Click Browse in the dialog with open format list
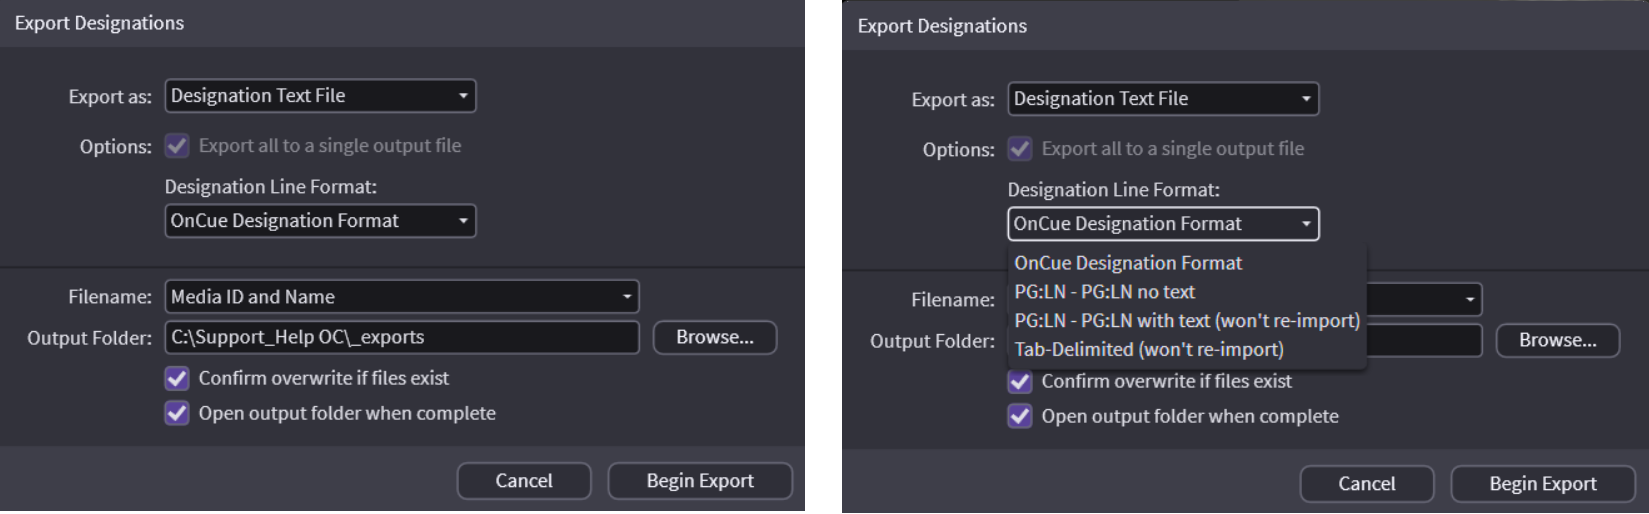The height and width of the screenshot is (514, 1649). pos(1557,341)
